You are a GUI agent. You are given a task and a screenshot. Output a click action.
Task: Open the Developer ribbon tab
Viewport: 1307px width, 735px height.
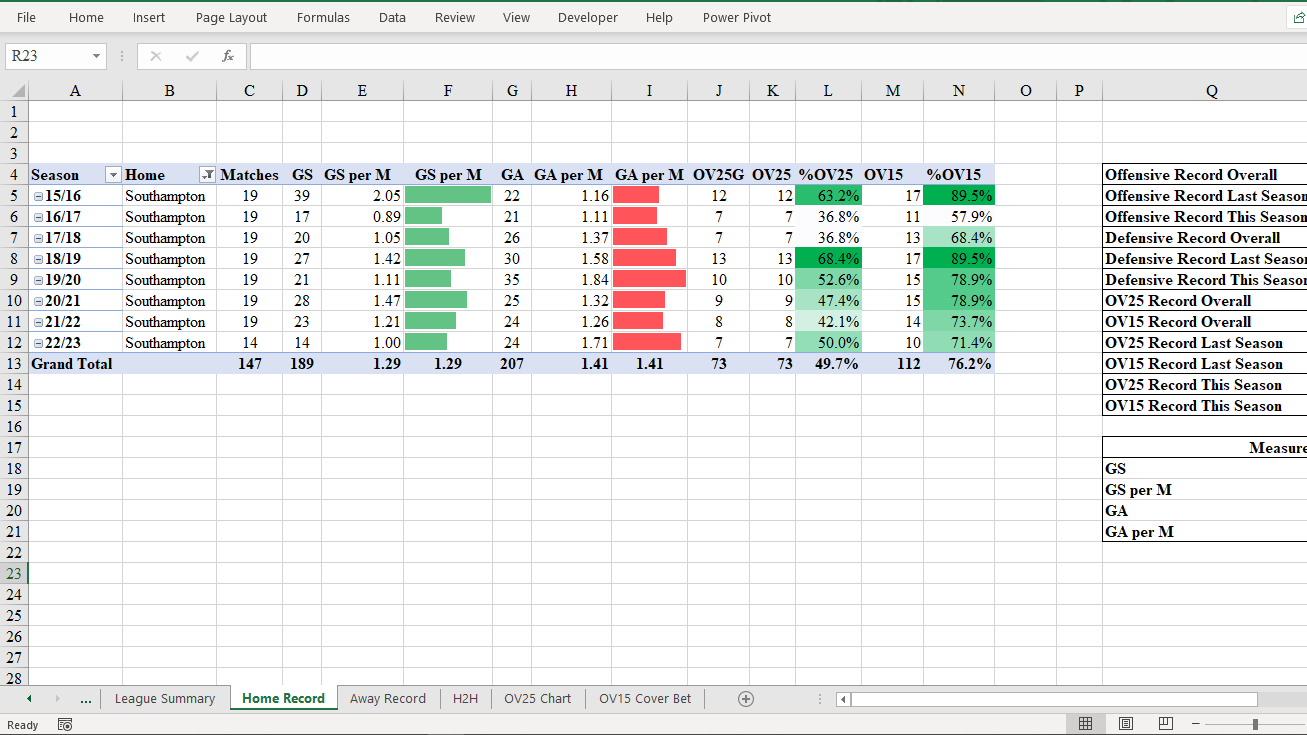click(x=588, y=17)
